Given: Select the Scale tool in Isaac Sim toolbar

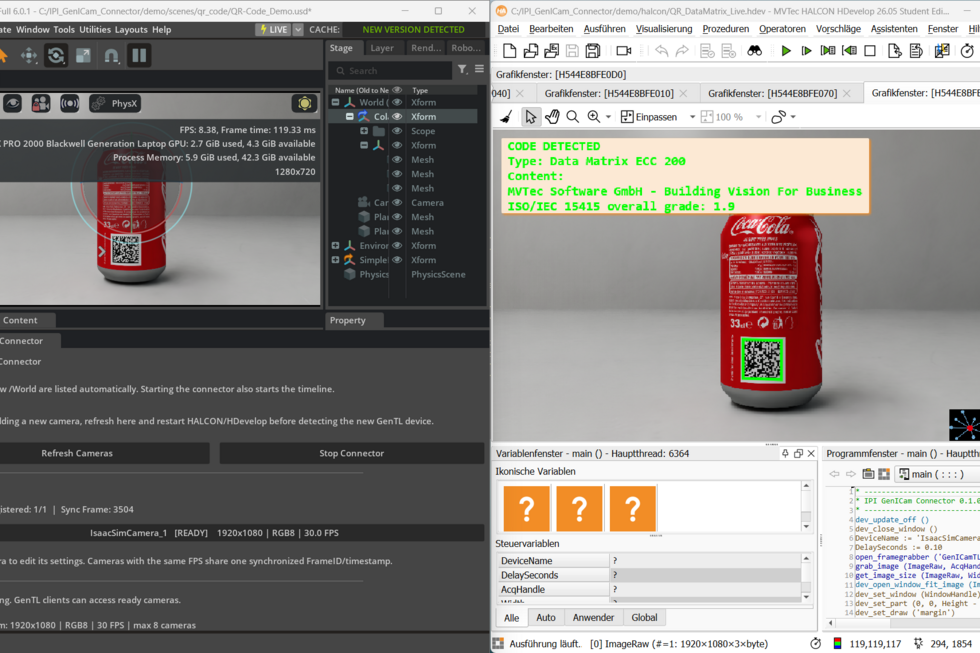Looking at the screenshot, I should pos(83,56).
